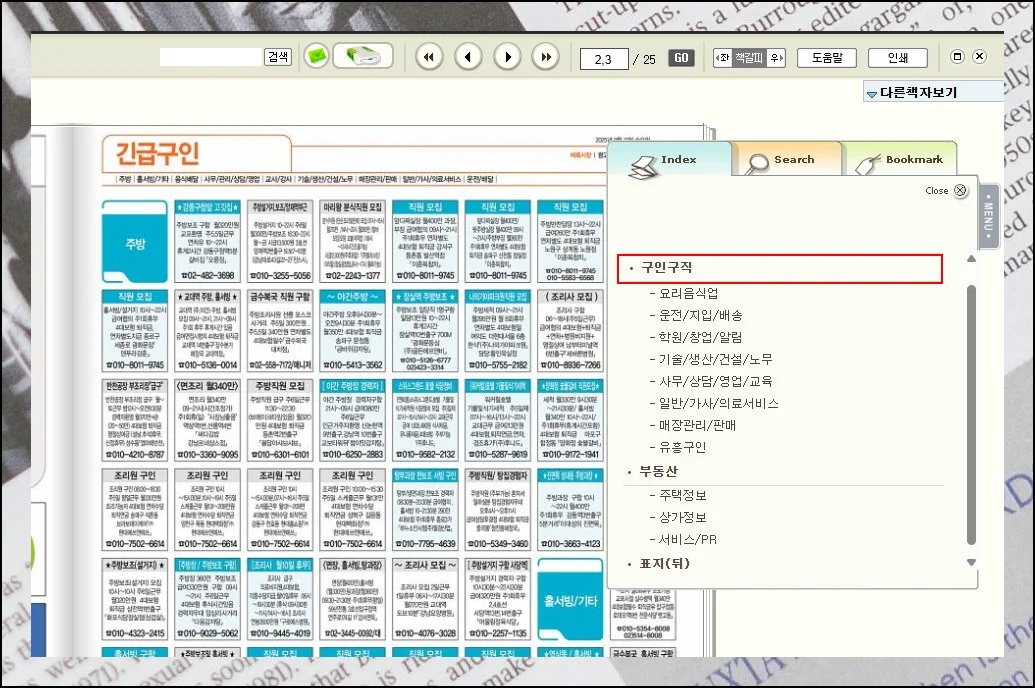Click the green book icon button
Image resolution: width=1035 pixels, height=688 pixels.
[362, 56]
